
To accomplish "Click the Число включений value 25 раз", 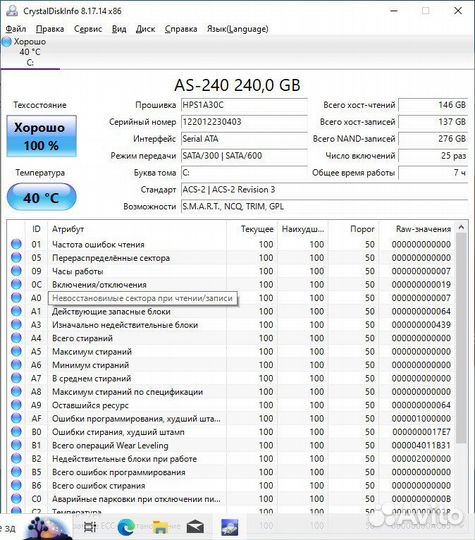I will [433, 156].
